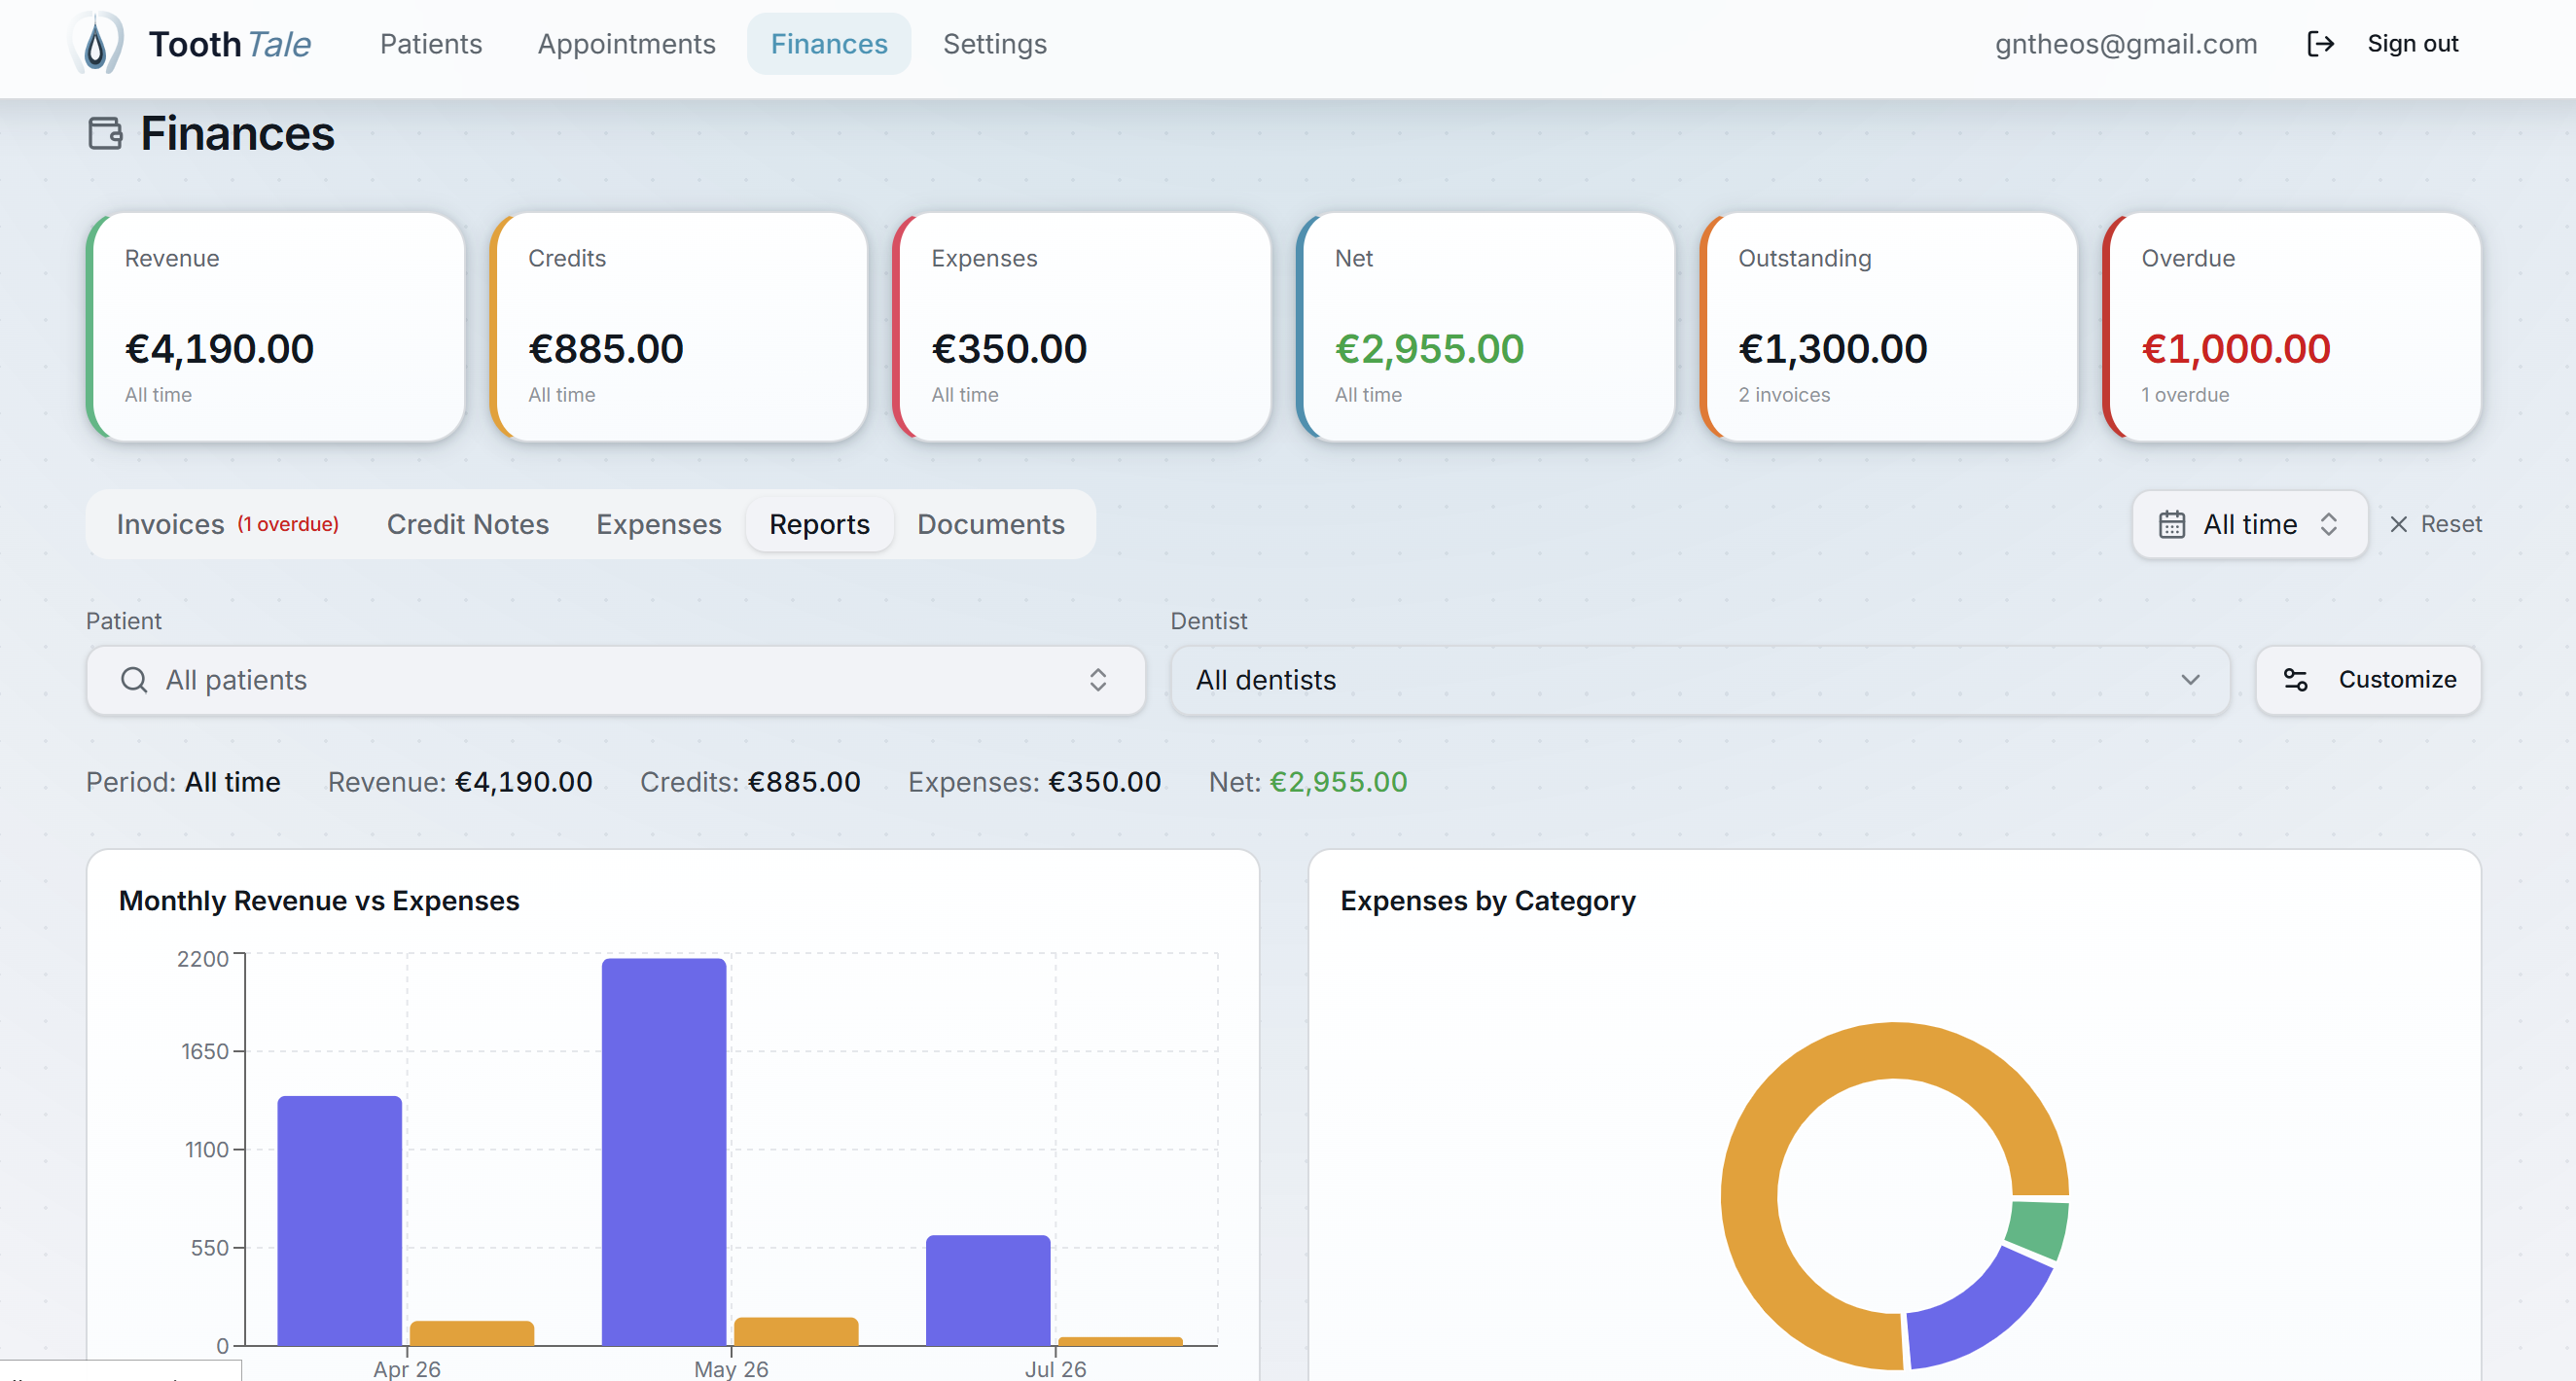Click the Reset filter button

2435,524
